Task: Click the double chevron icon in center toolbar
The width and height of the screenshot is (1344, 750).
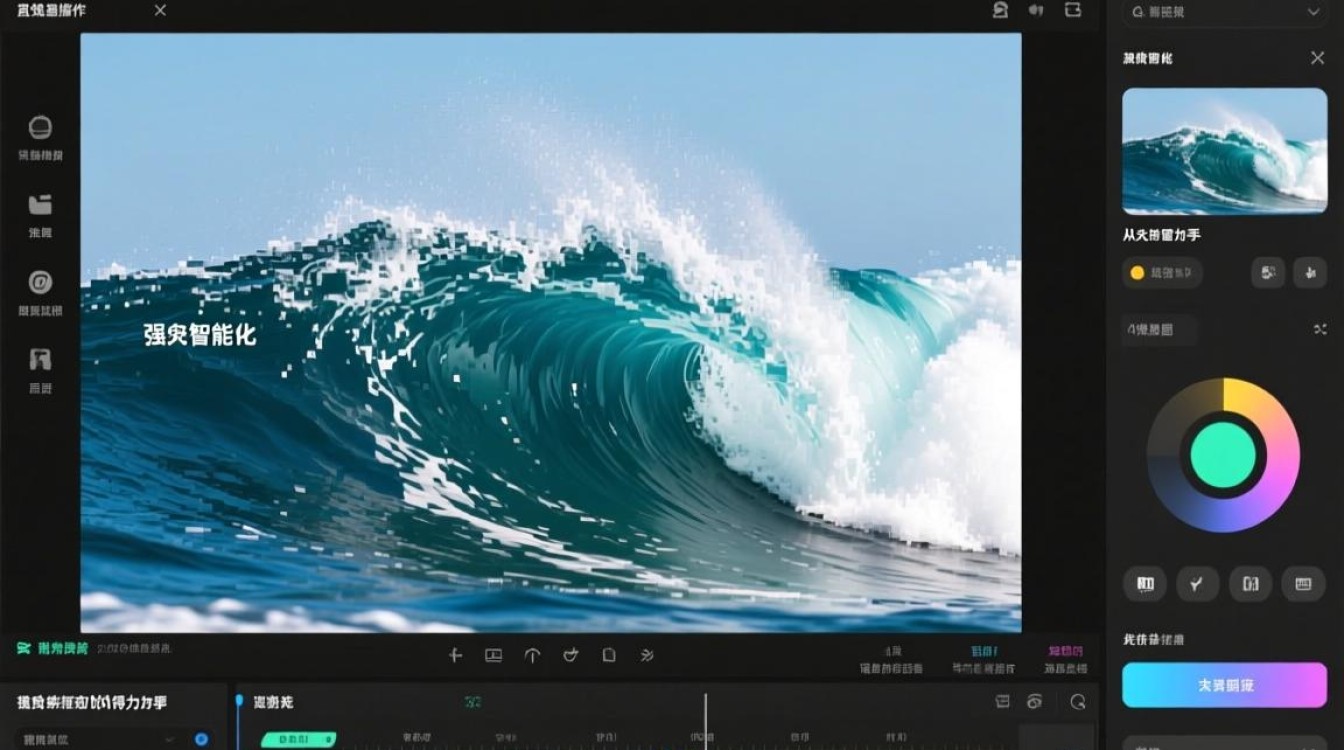Action: coord(647,656)
